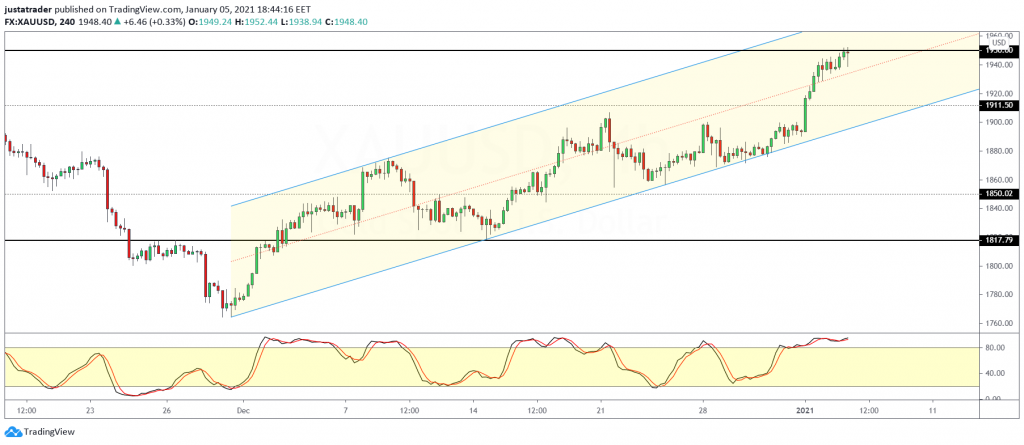Image resolution: width=1024 pixels, height=445 pixels.
Task: Click the 1850.02 price level label
Action: [1001, 193]
